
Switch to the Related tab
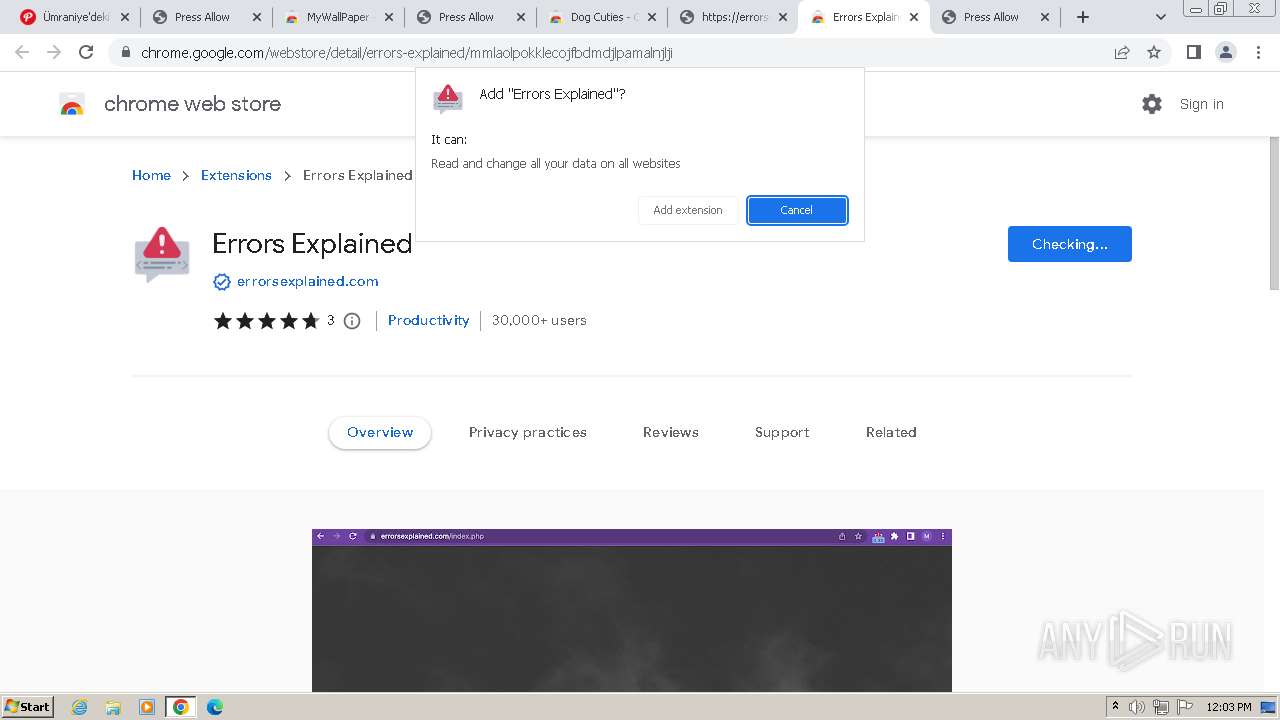pyautogui.click(x=891, y=432)
